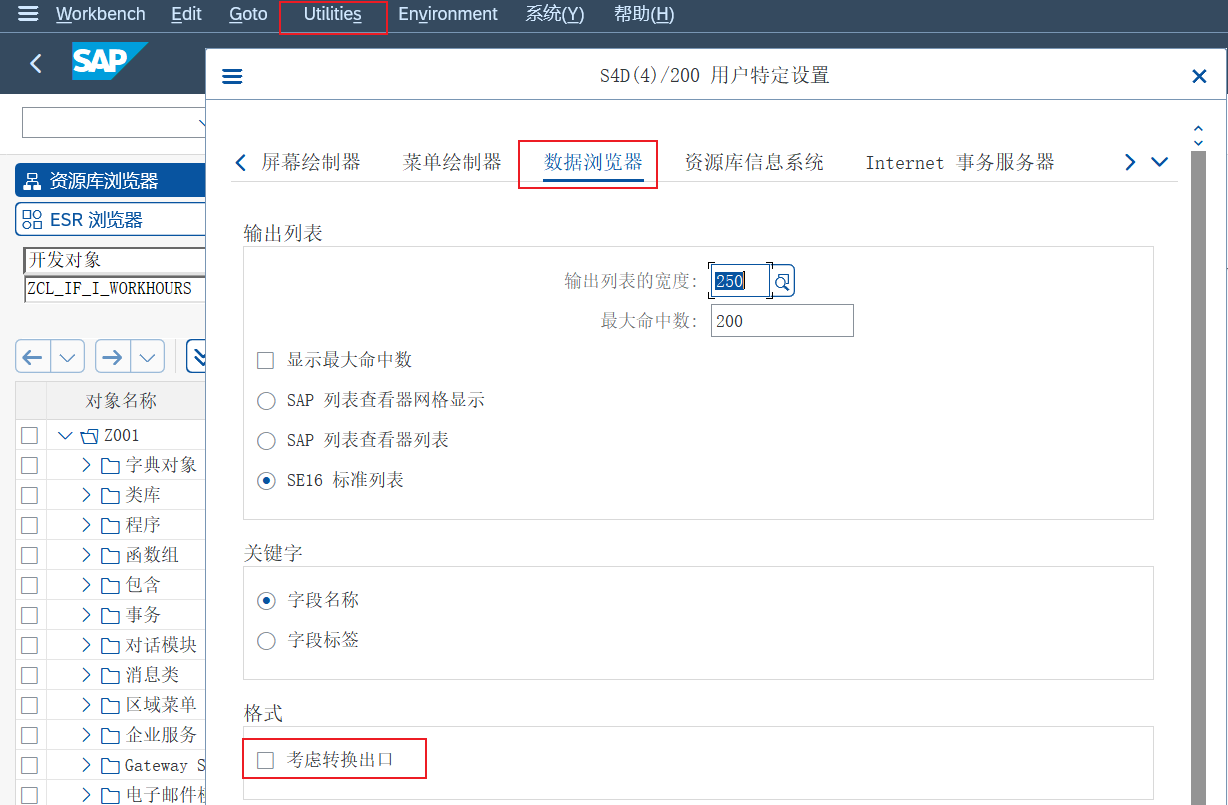Open the back-navigation history dropdown
Viewport: 1228px width, 805px height.
click(x=67, y=357)
